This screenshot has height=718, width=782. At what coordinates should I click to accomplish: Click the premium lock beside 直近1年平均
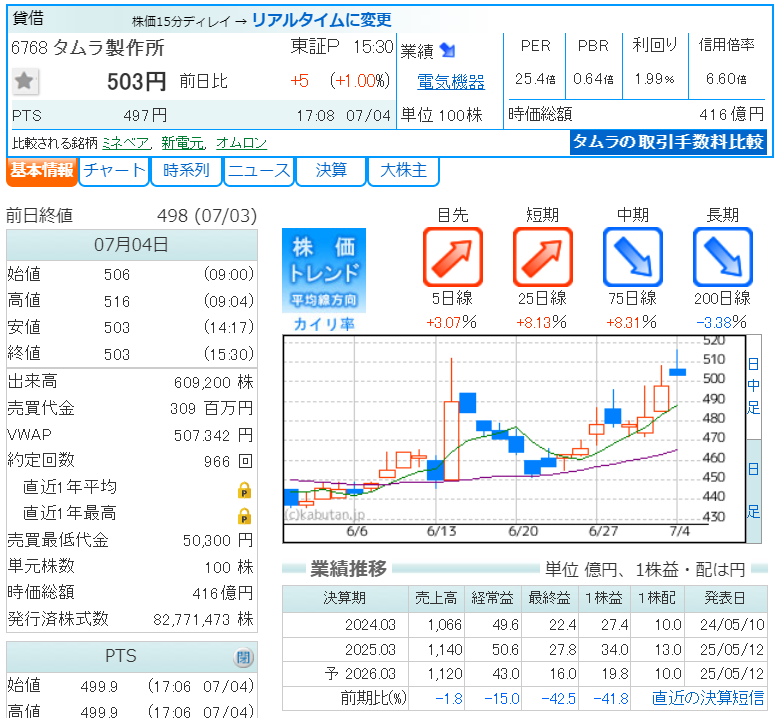pyautogui.click(x=244, y=490)
